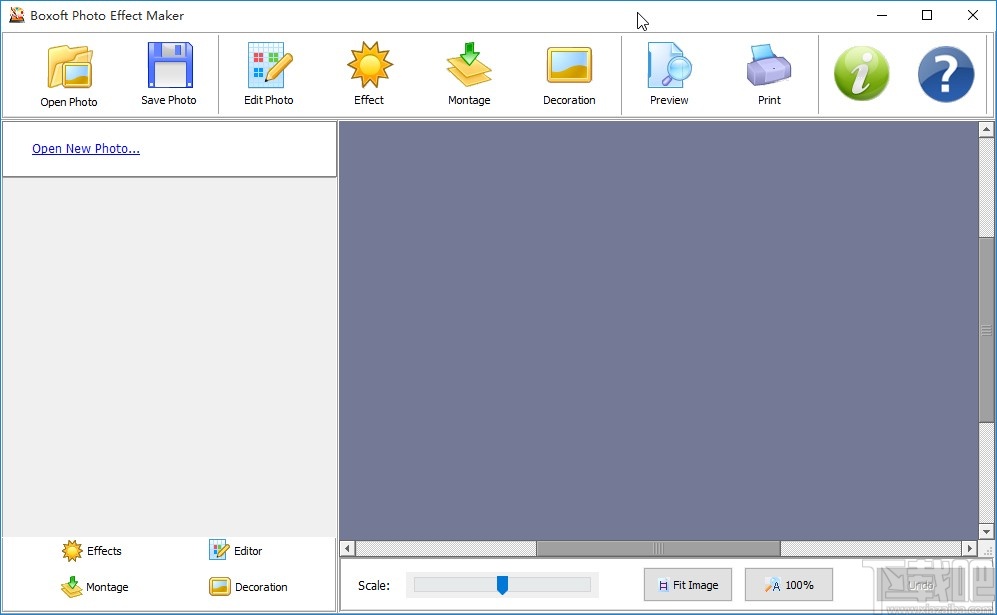
Task: Click the Print printer icon
Action: tap(769, 67)
